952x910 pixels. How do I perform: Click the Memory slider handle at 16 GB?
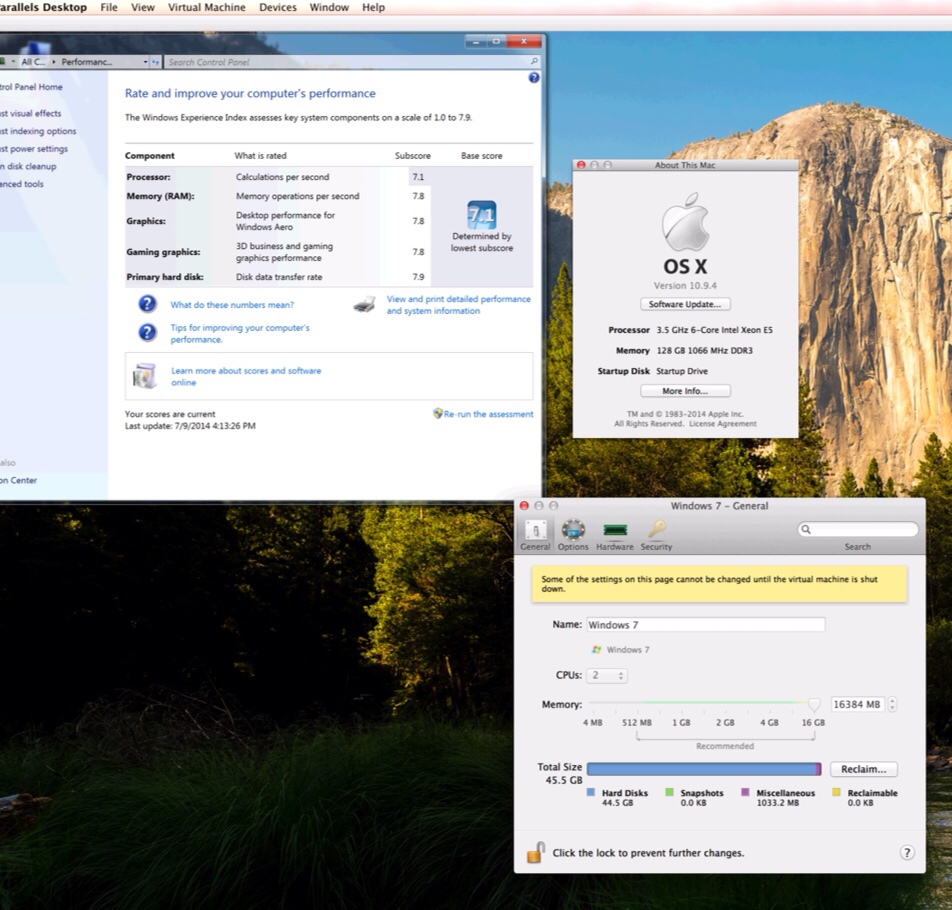814,704
